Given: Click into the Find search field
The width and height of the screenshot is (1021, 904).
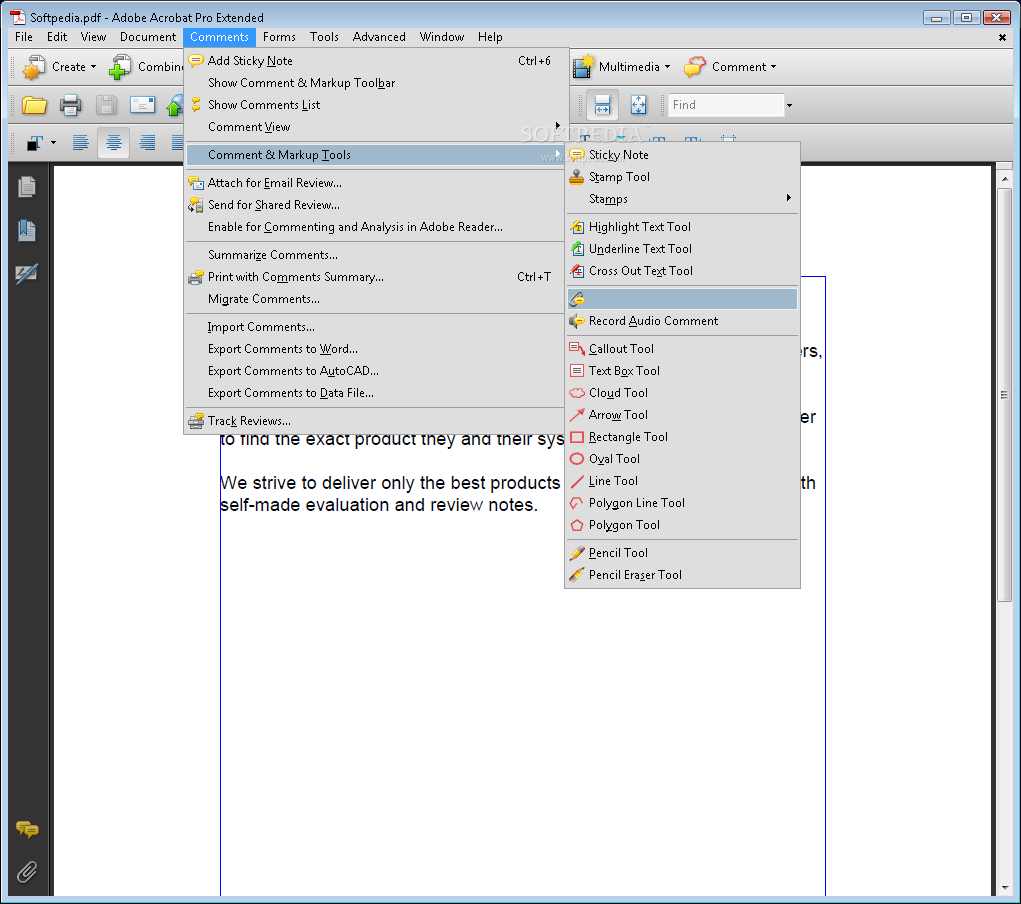Looking at the screenshot, I should point(725,106).
